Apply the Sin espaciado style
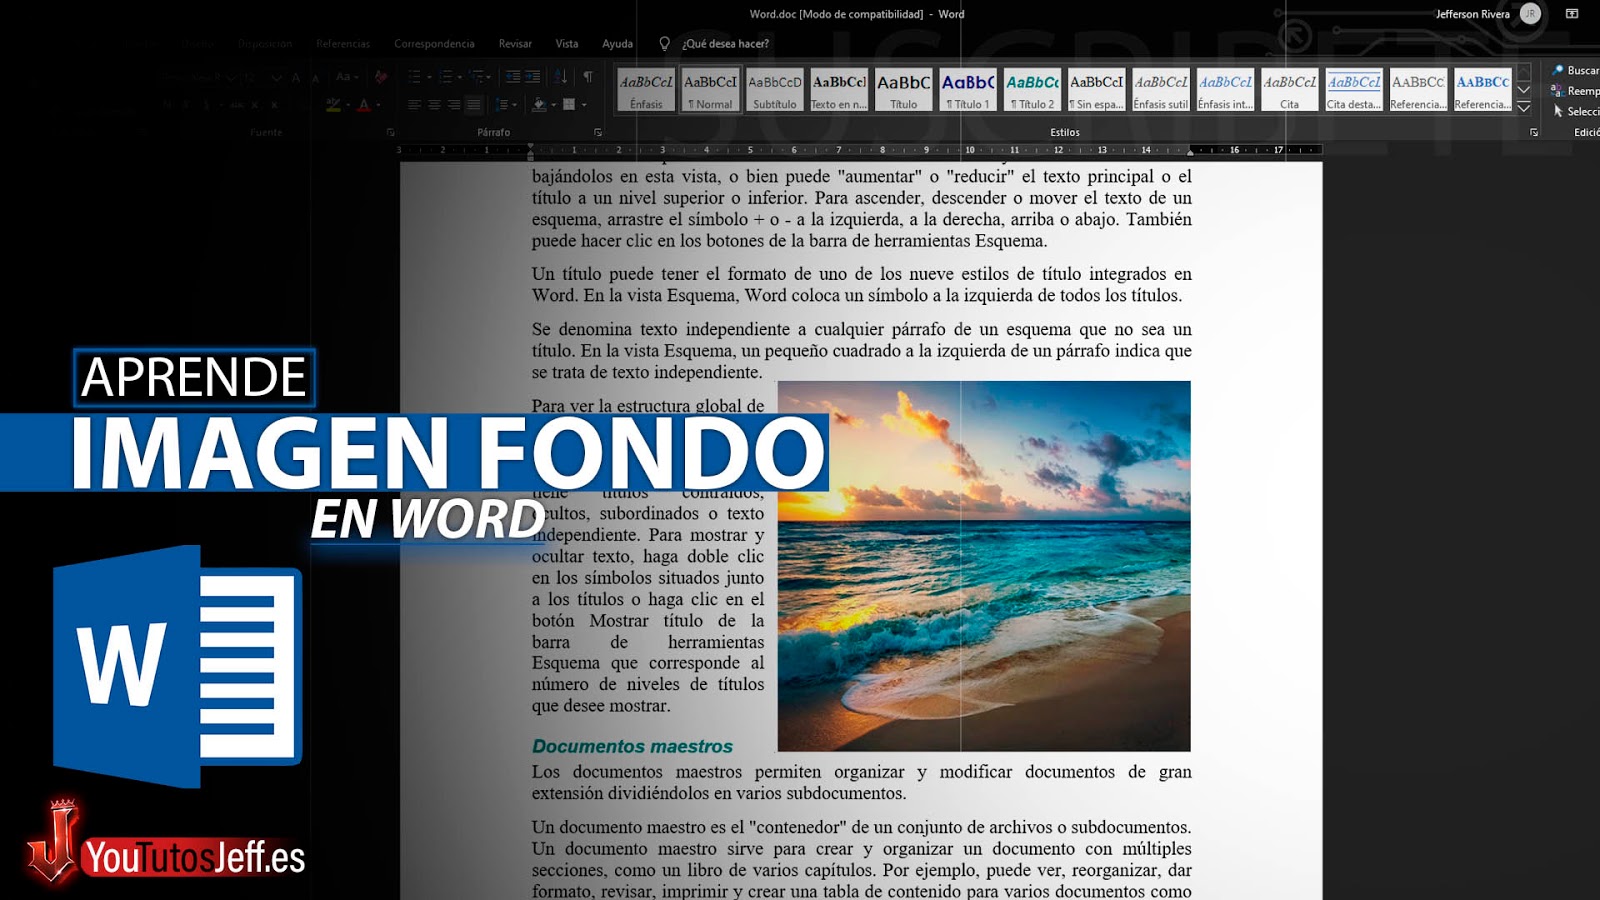This screenshot has width=1600, height=900. click(x=1096, y=90)
